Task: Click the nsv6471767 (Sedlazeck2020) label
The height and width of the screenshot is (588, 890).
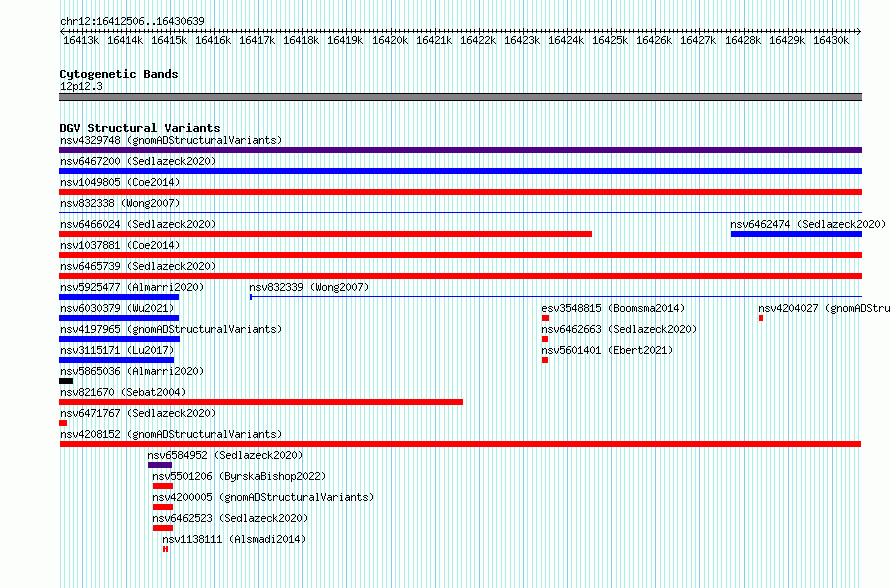Action: (x=138, y=413)
